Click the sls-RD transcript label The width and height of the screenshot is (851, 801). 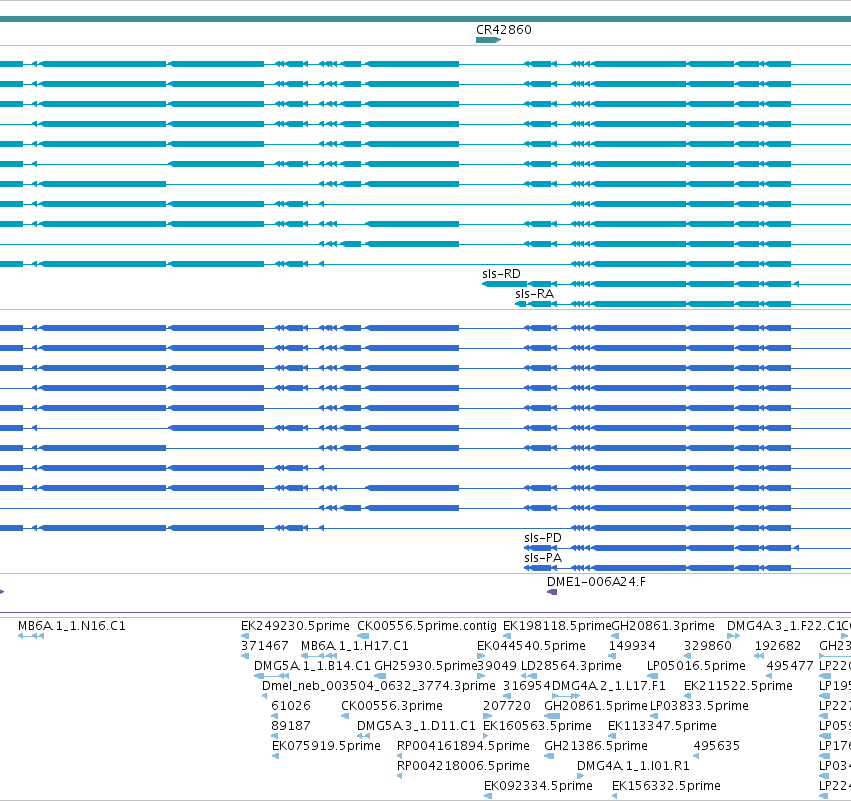coord(501,274)
